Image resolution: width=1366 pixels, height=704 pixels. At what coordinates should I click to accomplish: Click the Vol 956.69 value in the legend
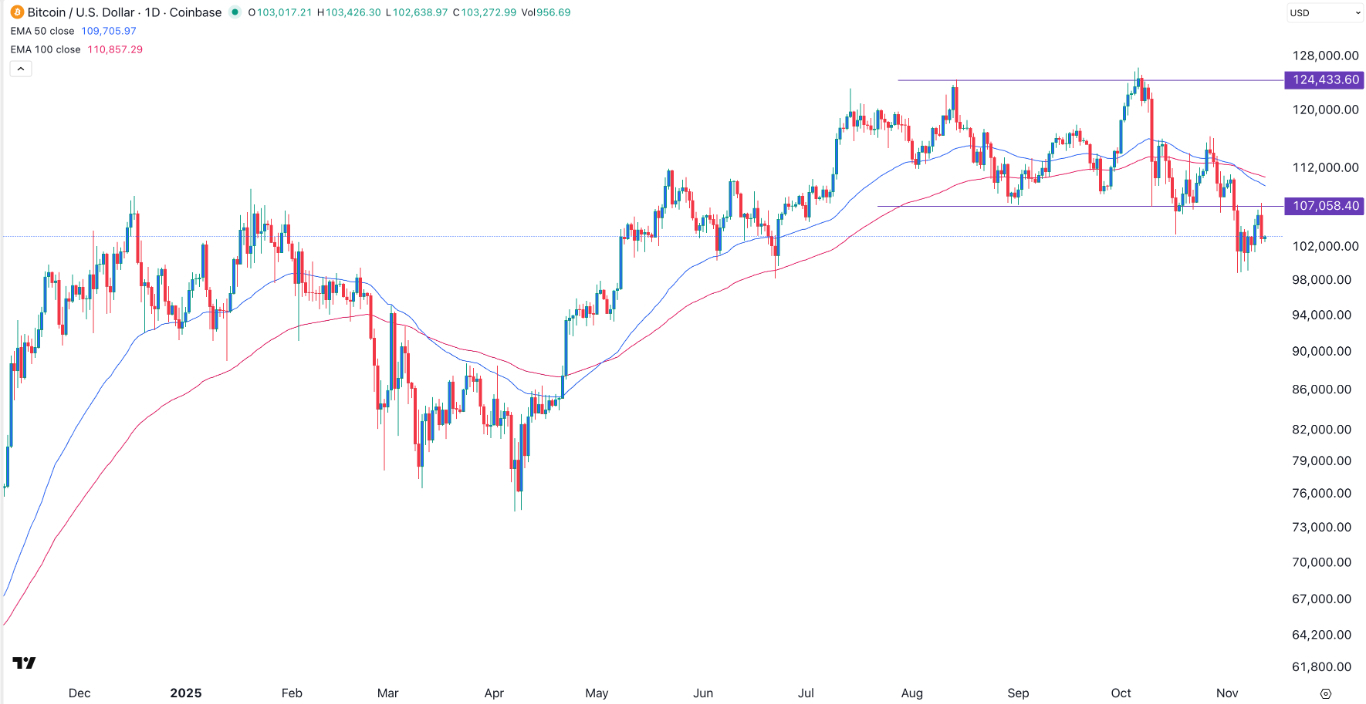[x=546, y=13]
